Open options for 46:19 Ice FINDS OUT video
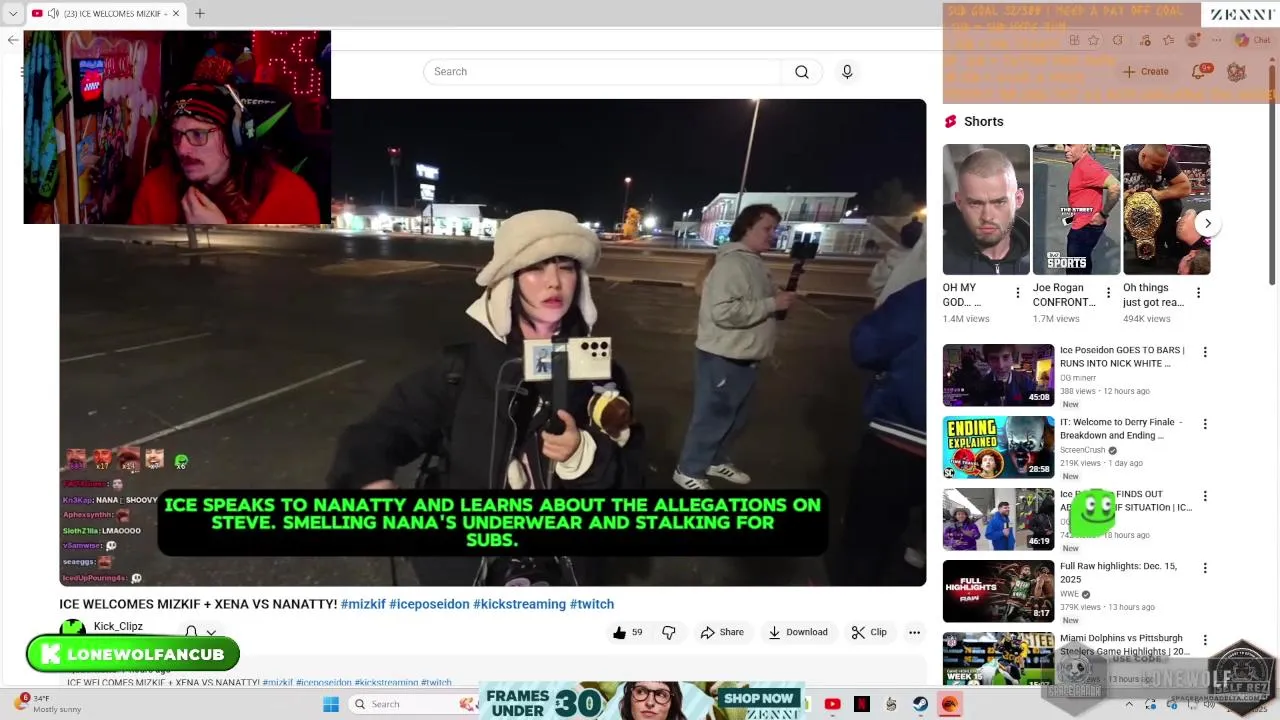 [x=1205, y=496]
